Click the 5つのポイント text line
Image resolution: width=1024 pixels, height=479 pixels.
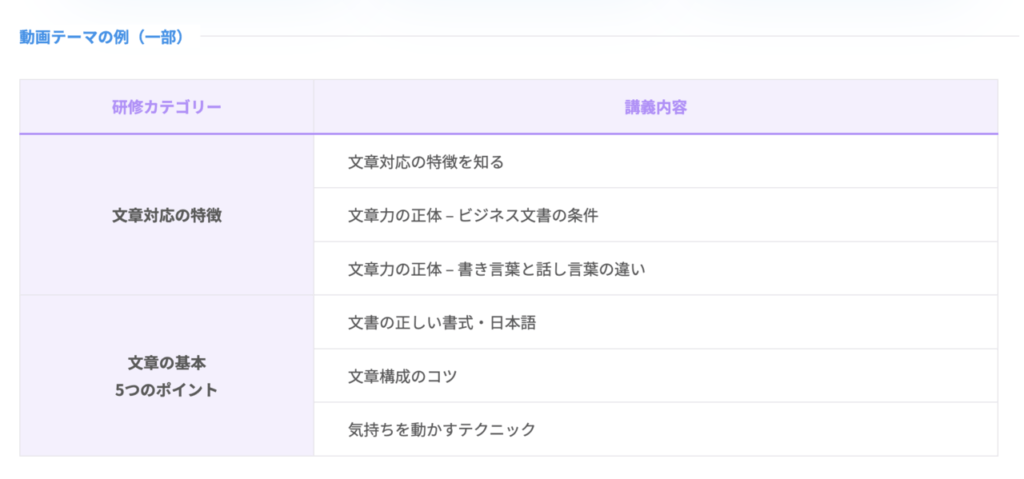[x=167, y=389]
